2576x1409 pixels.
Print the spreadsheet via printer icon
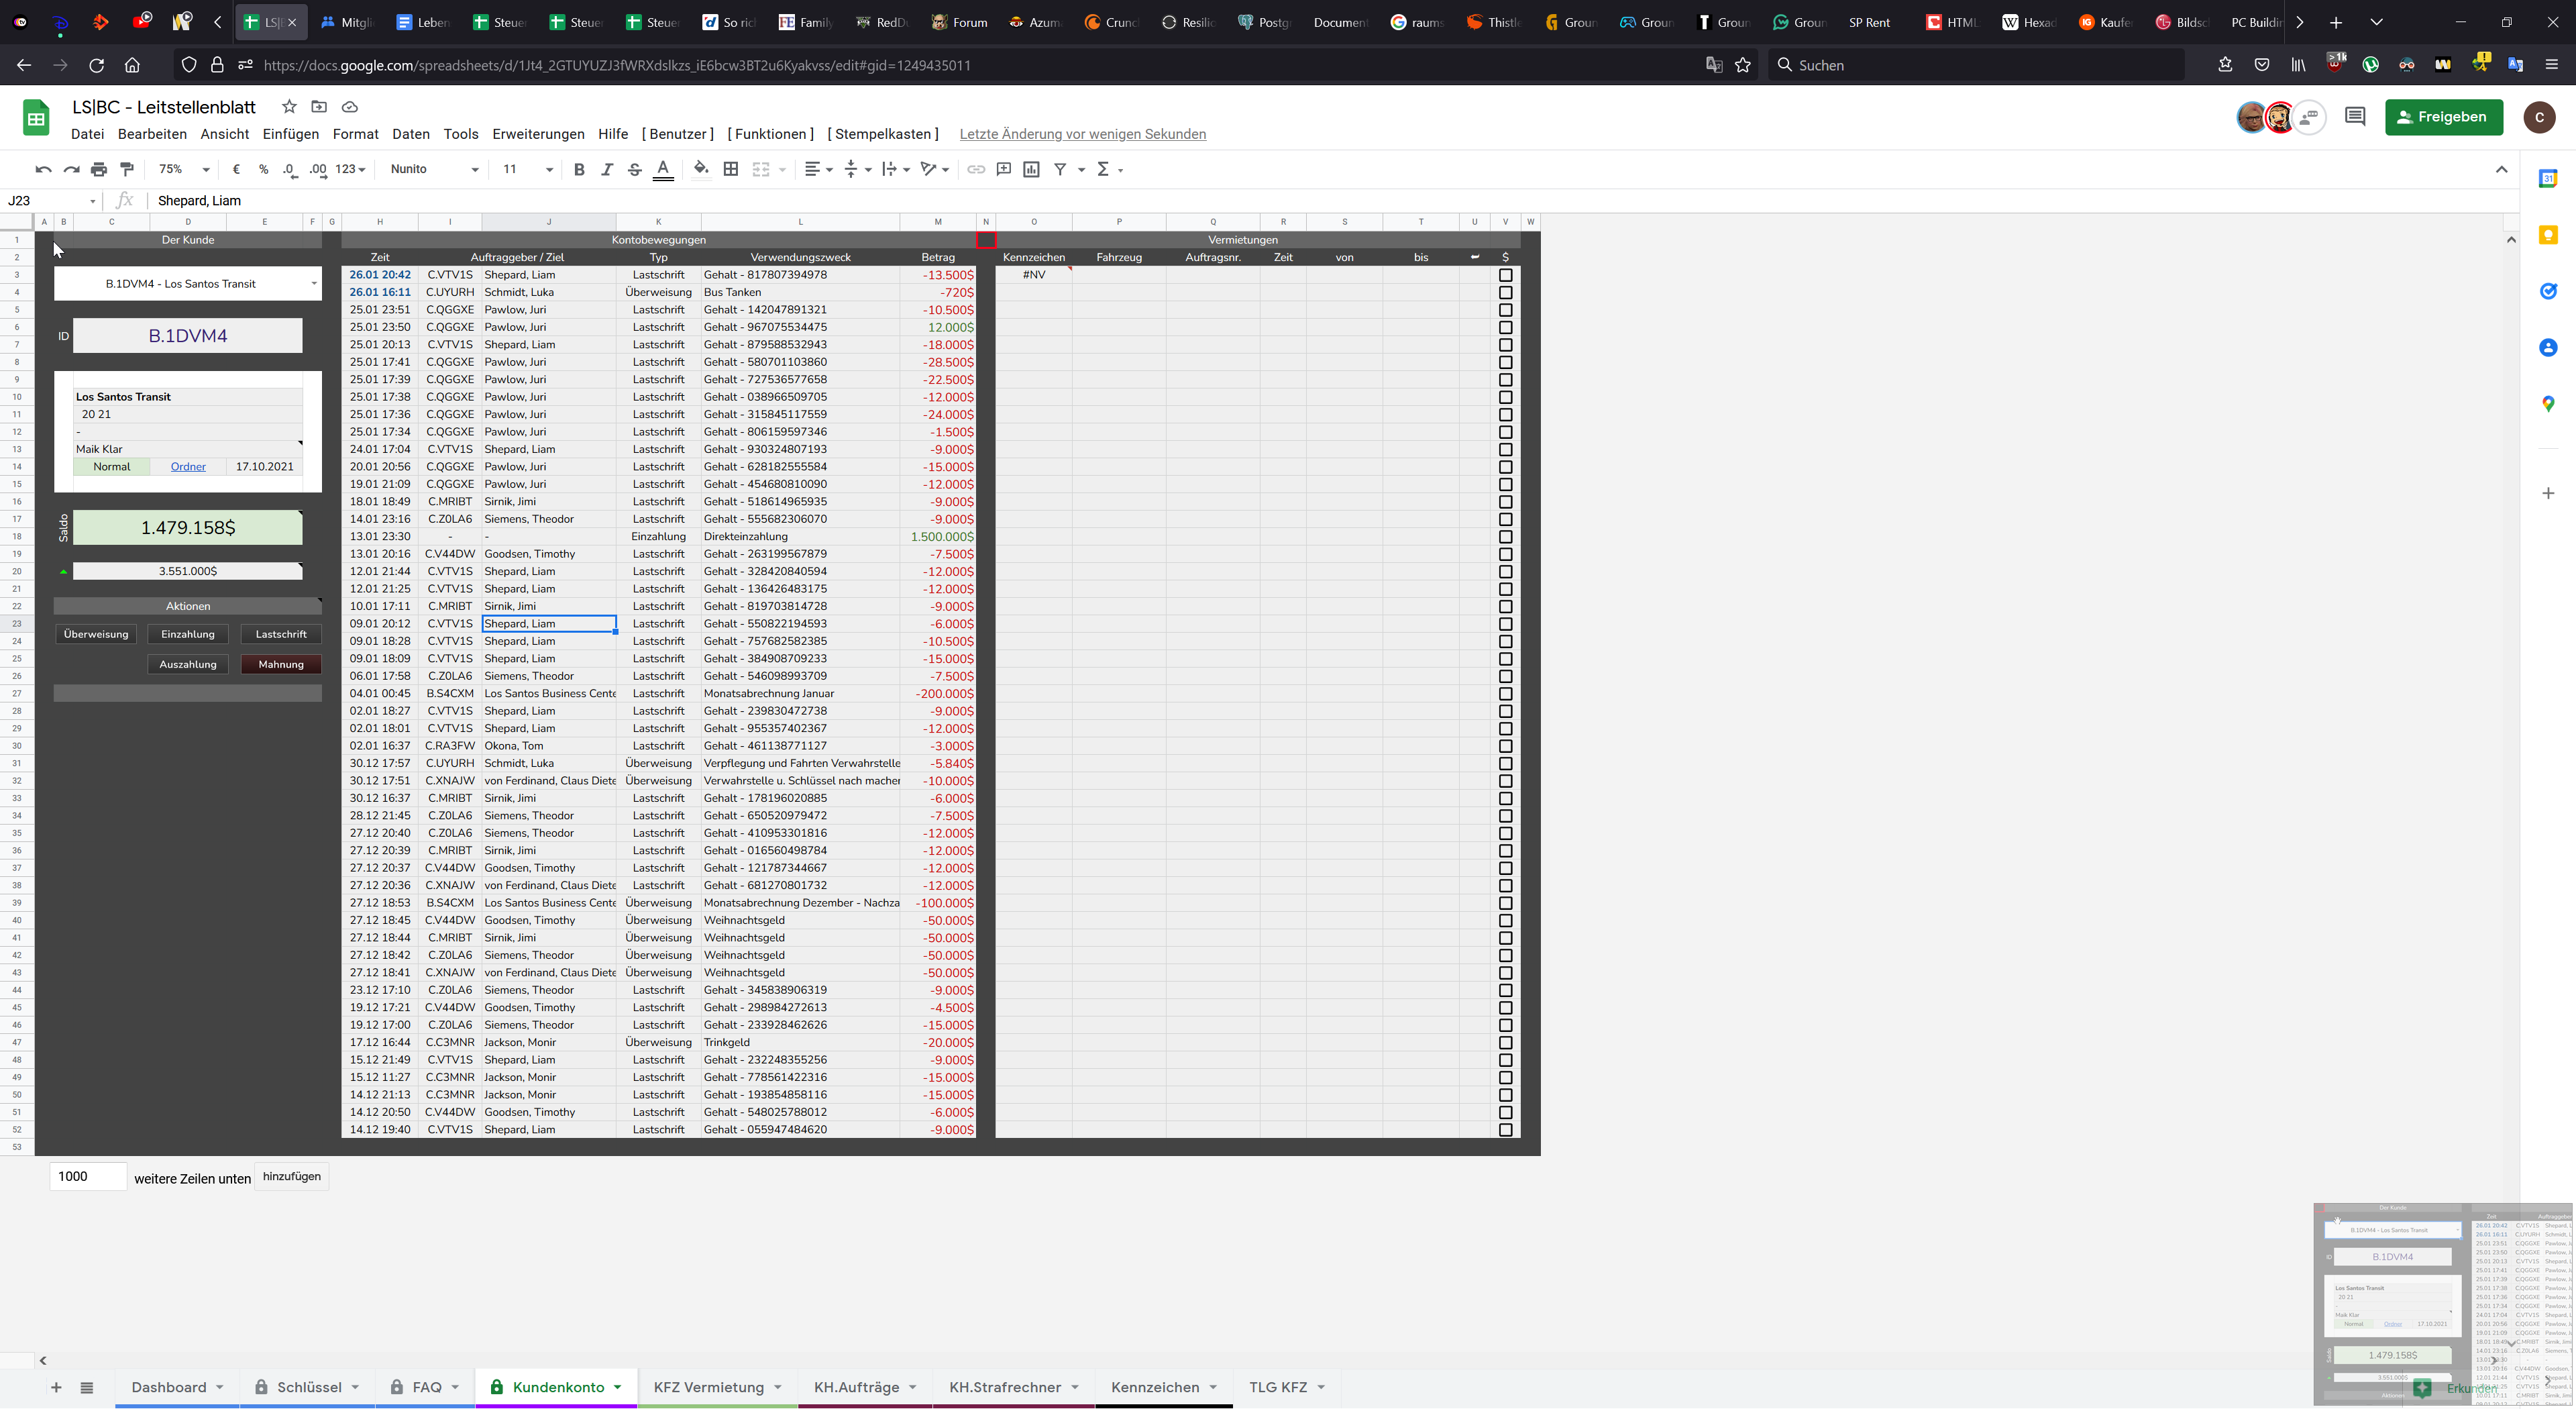[x=99, y=169]
